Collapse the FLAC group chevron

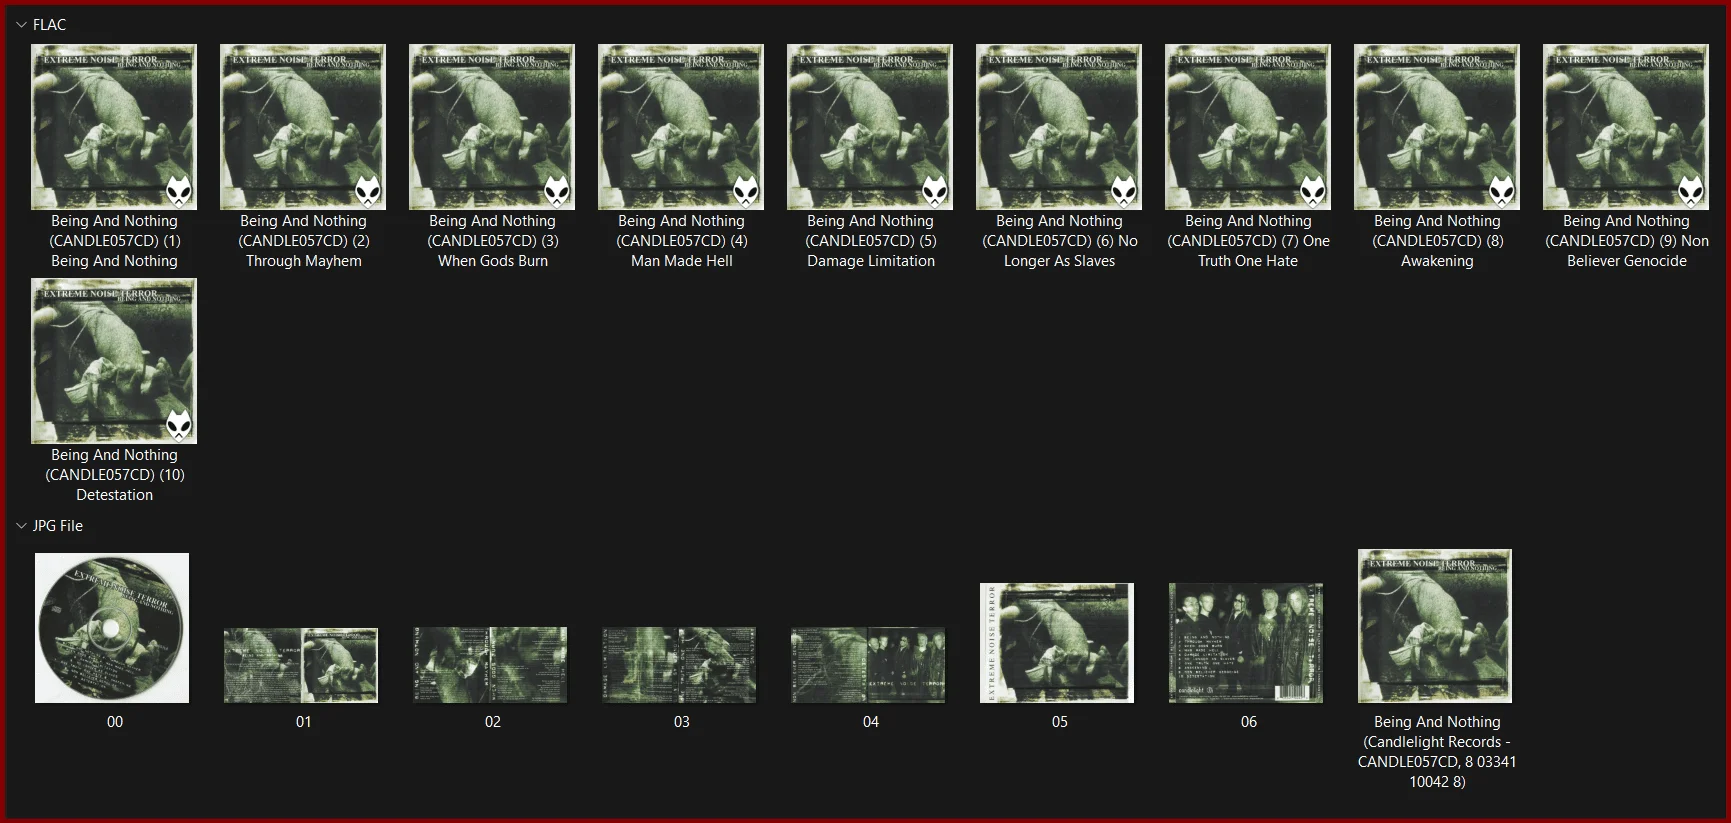[21, 25]
